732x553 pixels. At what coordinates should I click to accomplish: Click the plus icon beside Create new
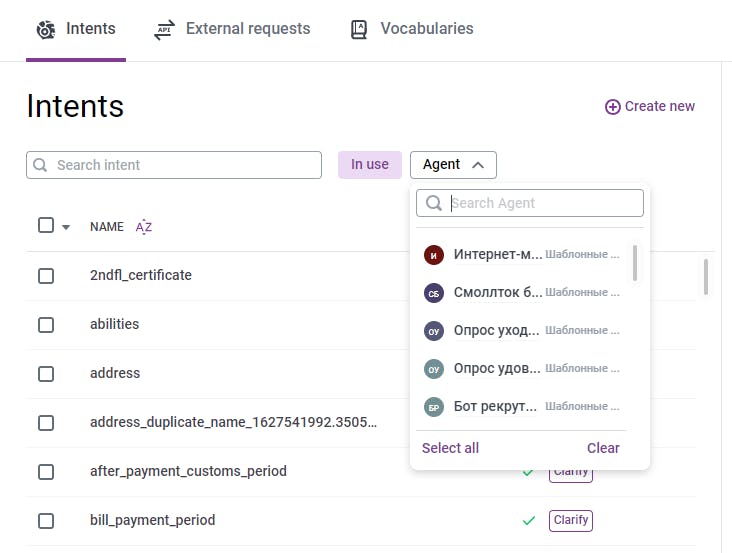pyautogui.click(x=613, y=107)
